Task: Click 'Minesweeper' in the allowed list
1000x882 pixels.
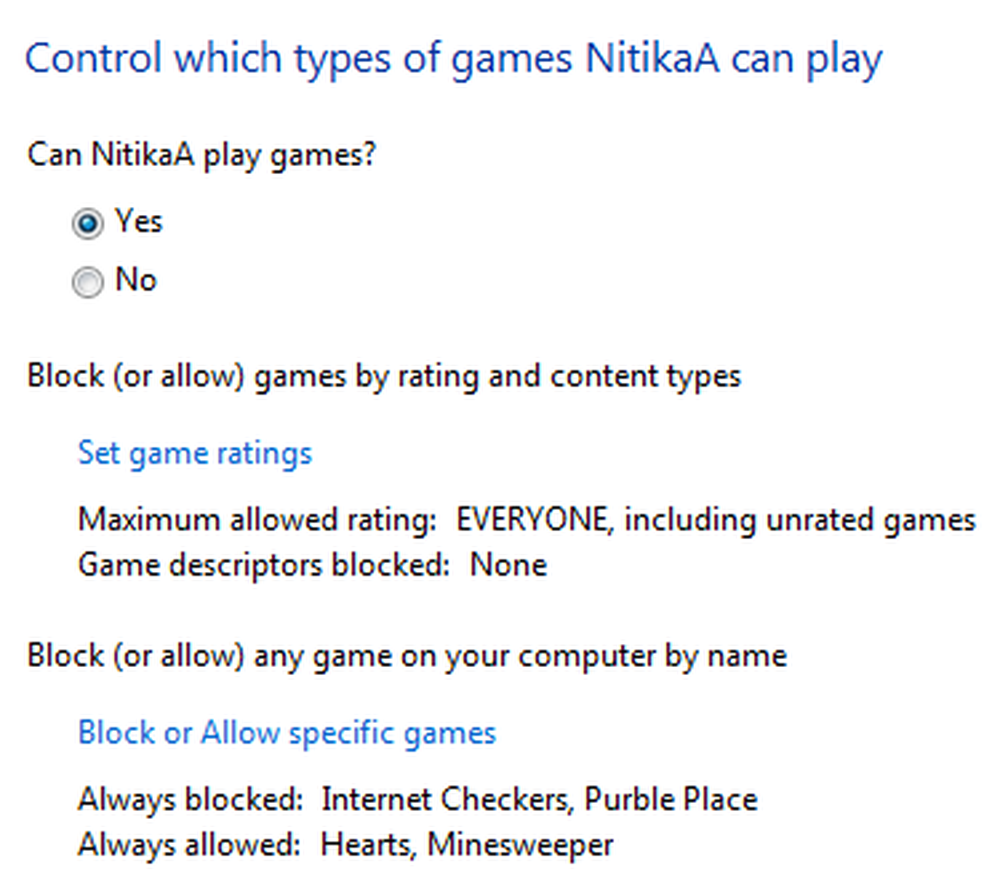Action: pos(520,846)
